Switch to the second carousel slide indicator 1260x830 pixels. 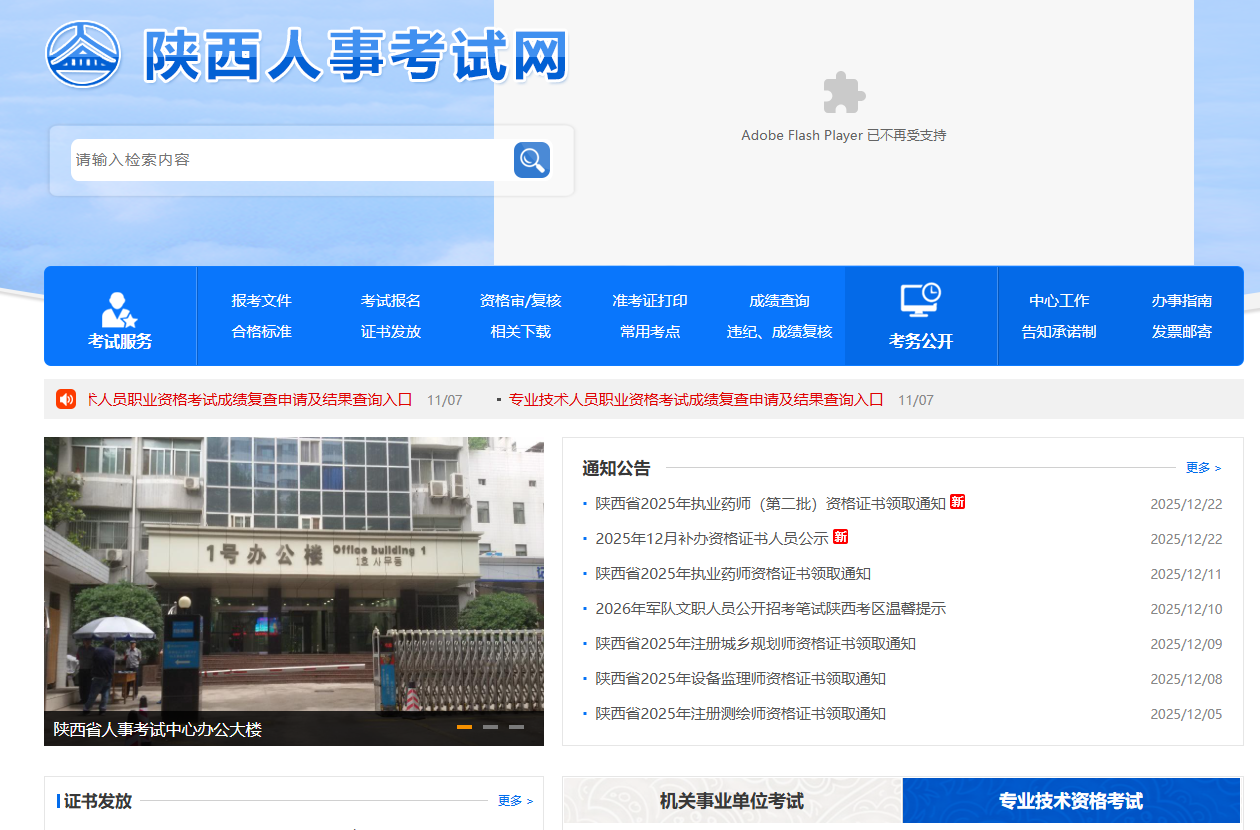pos(490,727)
